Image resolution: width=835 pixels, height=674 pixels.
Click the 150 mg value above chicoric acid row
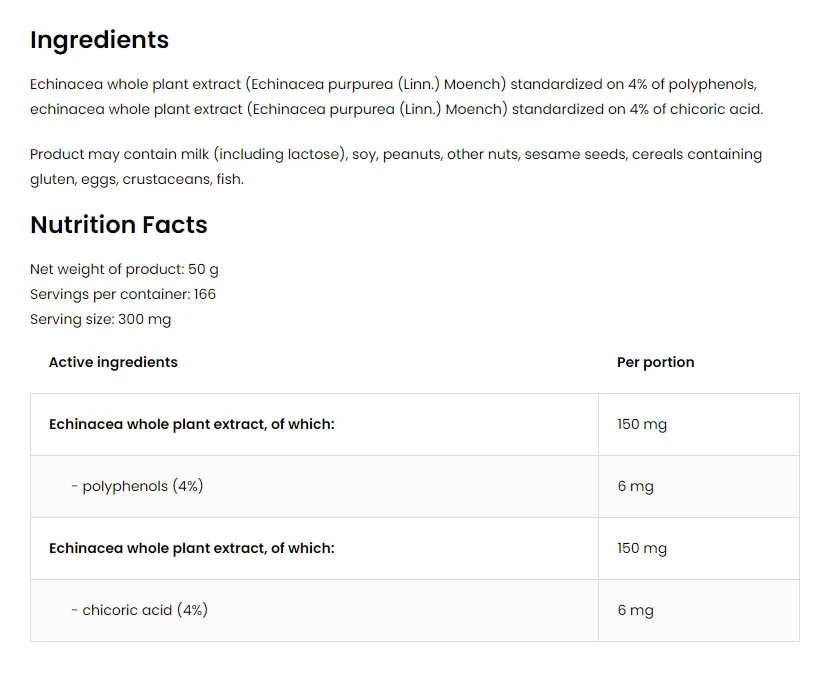(641, 548)
